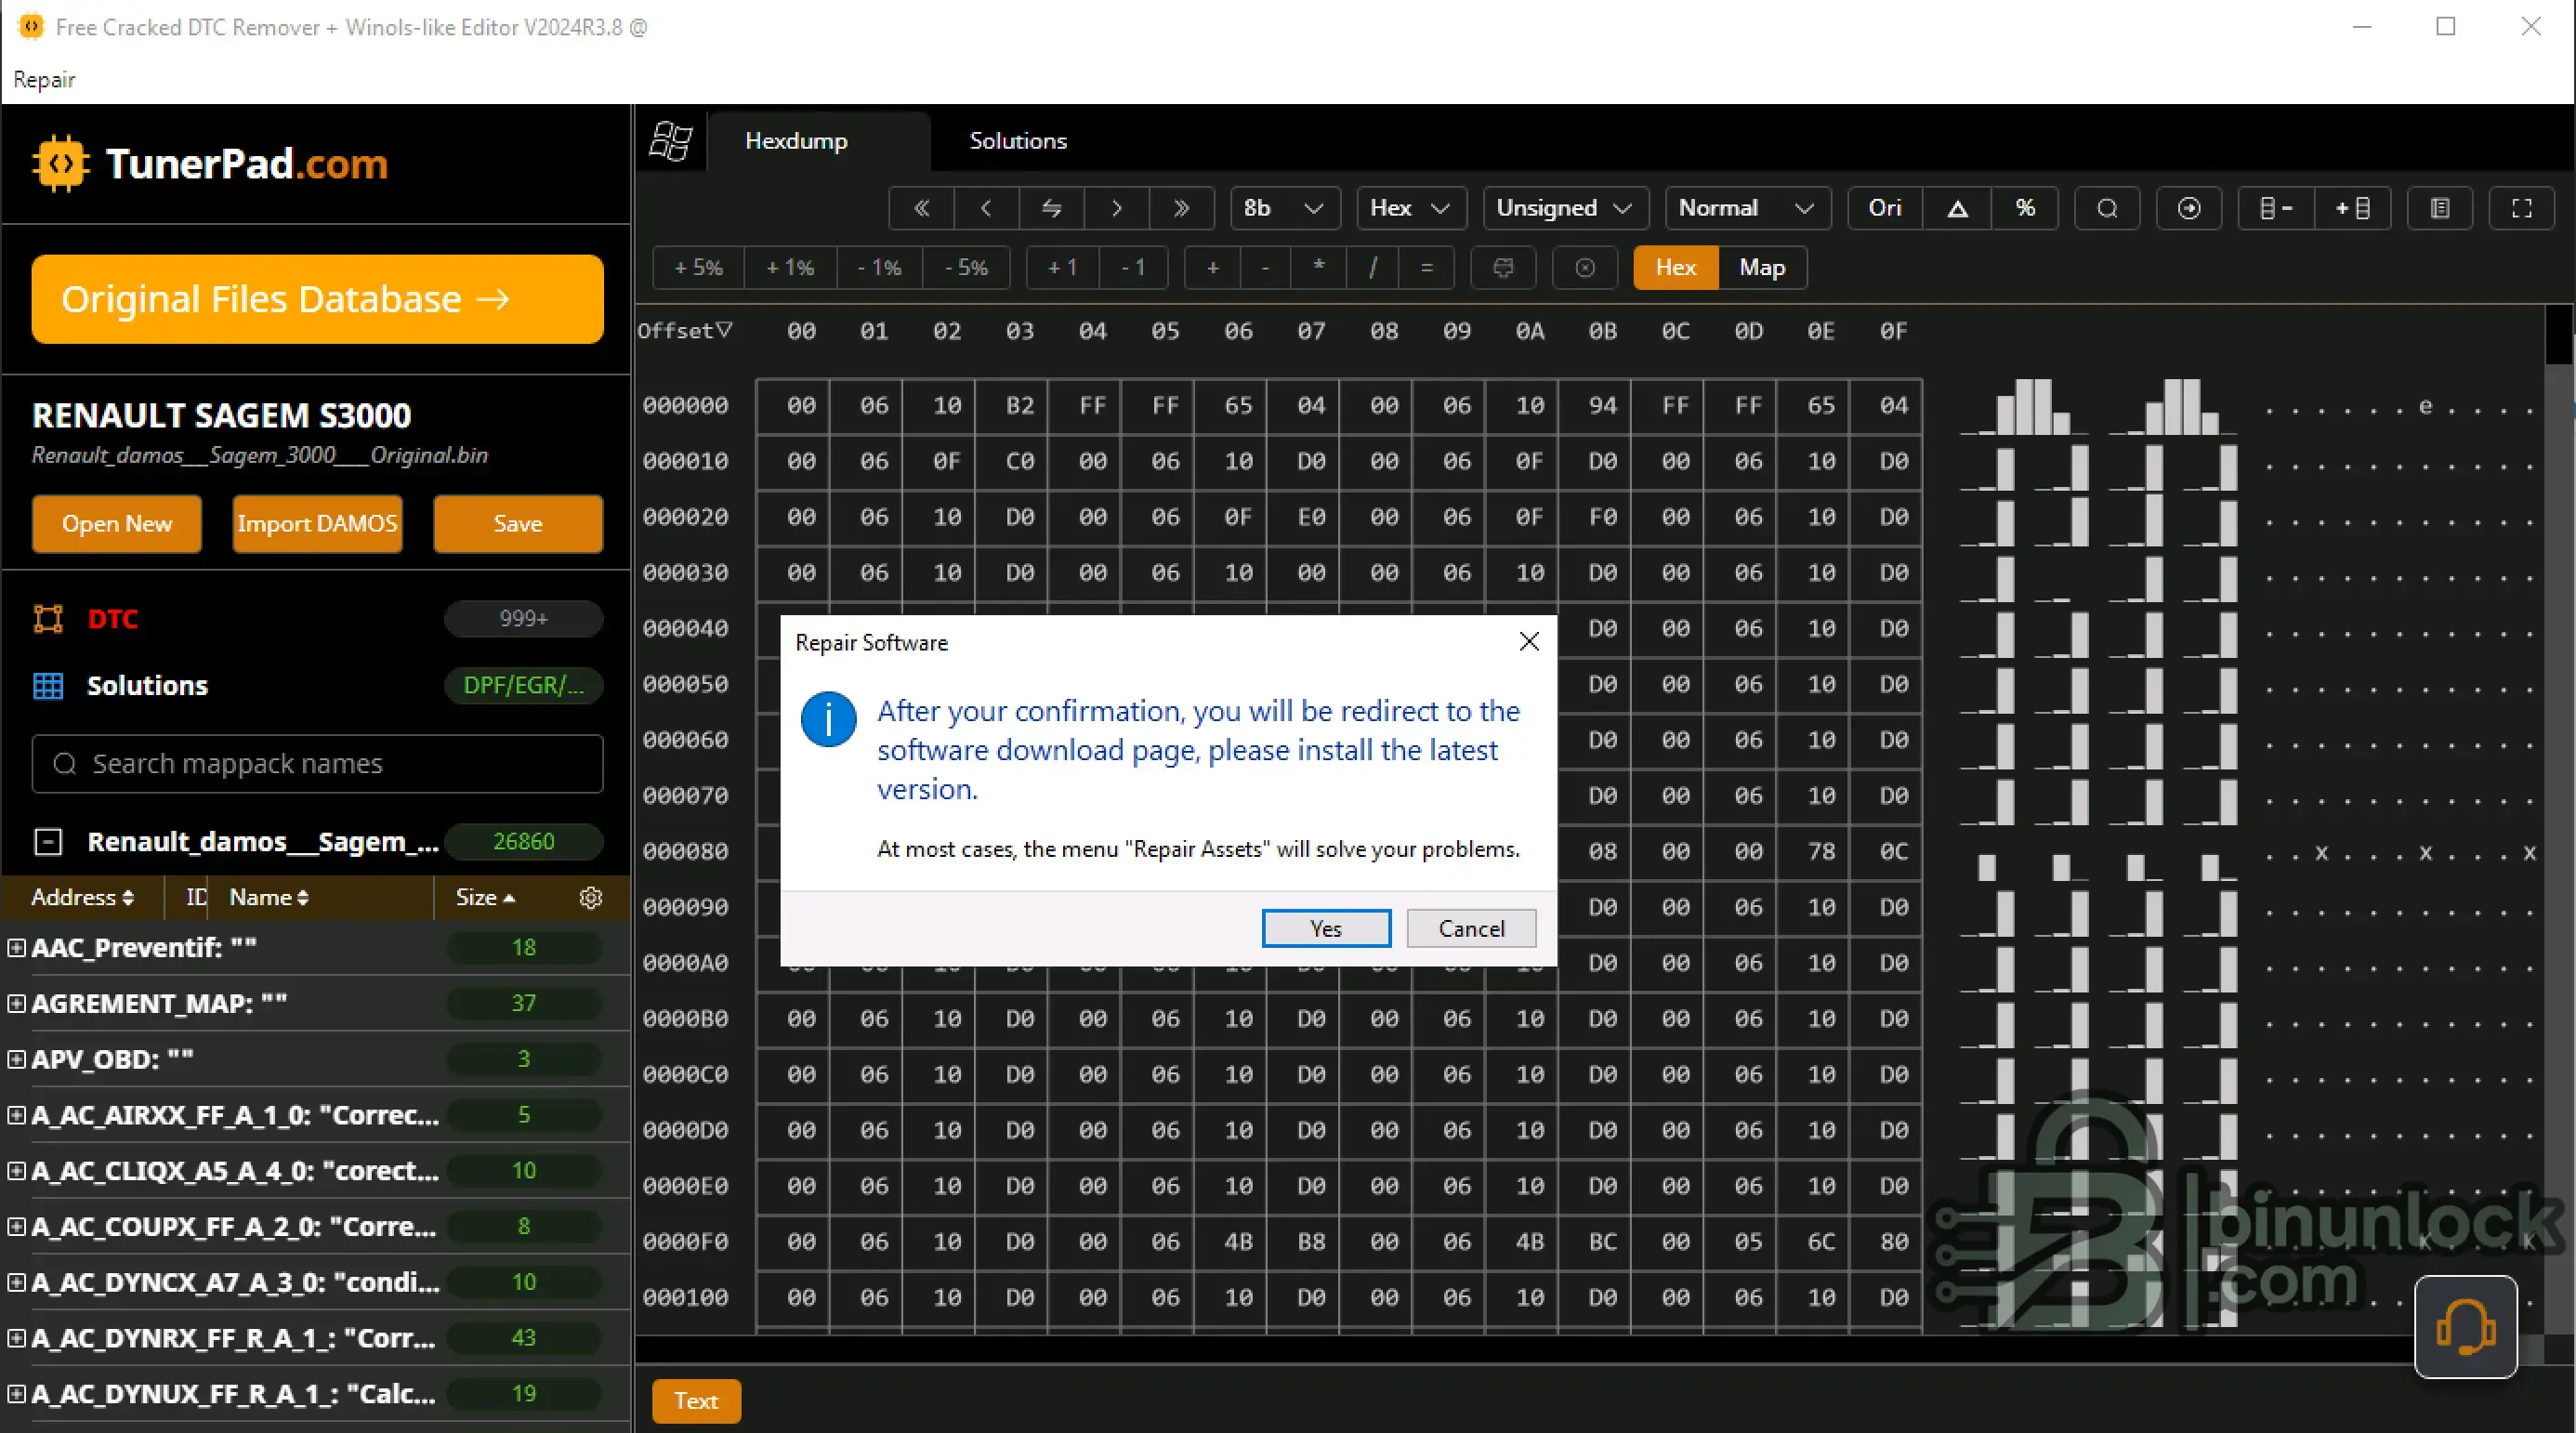Open the headset support chat icon
This screenshot has height=1433, width=2576.
[2466, 1327]
